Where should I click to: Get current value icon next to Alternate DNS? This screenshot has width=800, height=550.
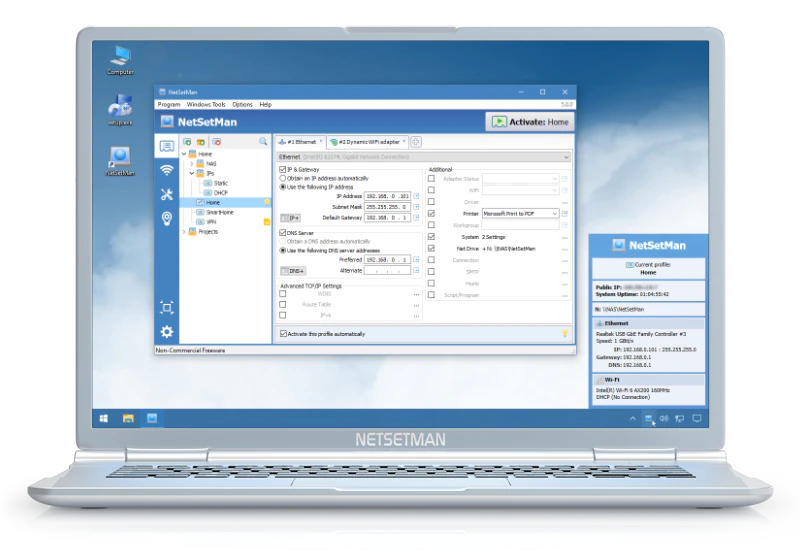click(416, 270)
